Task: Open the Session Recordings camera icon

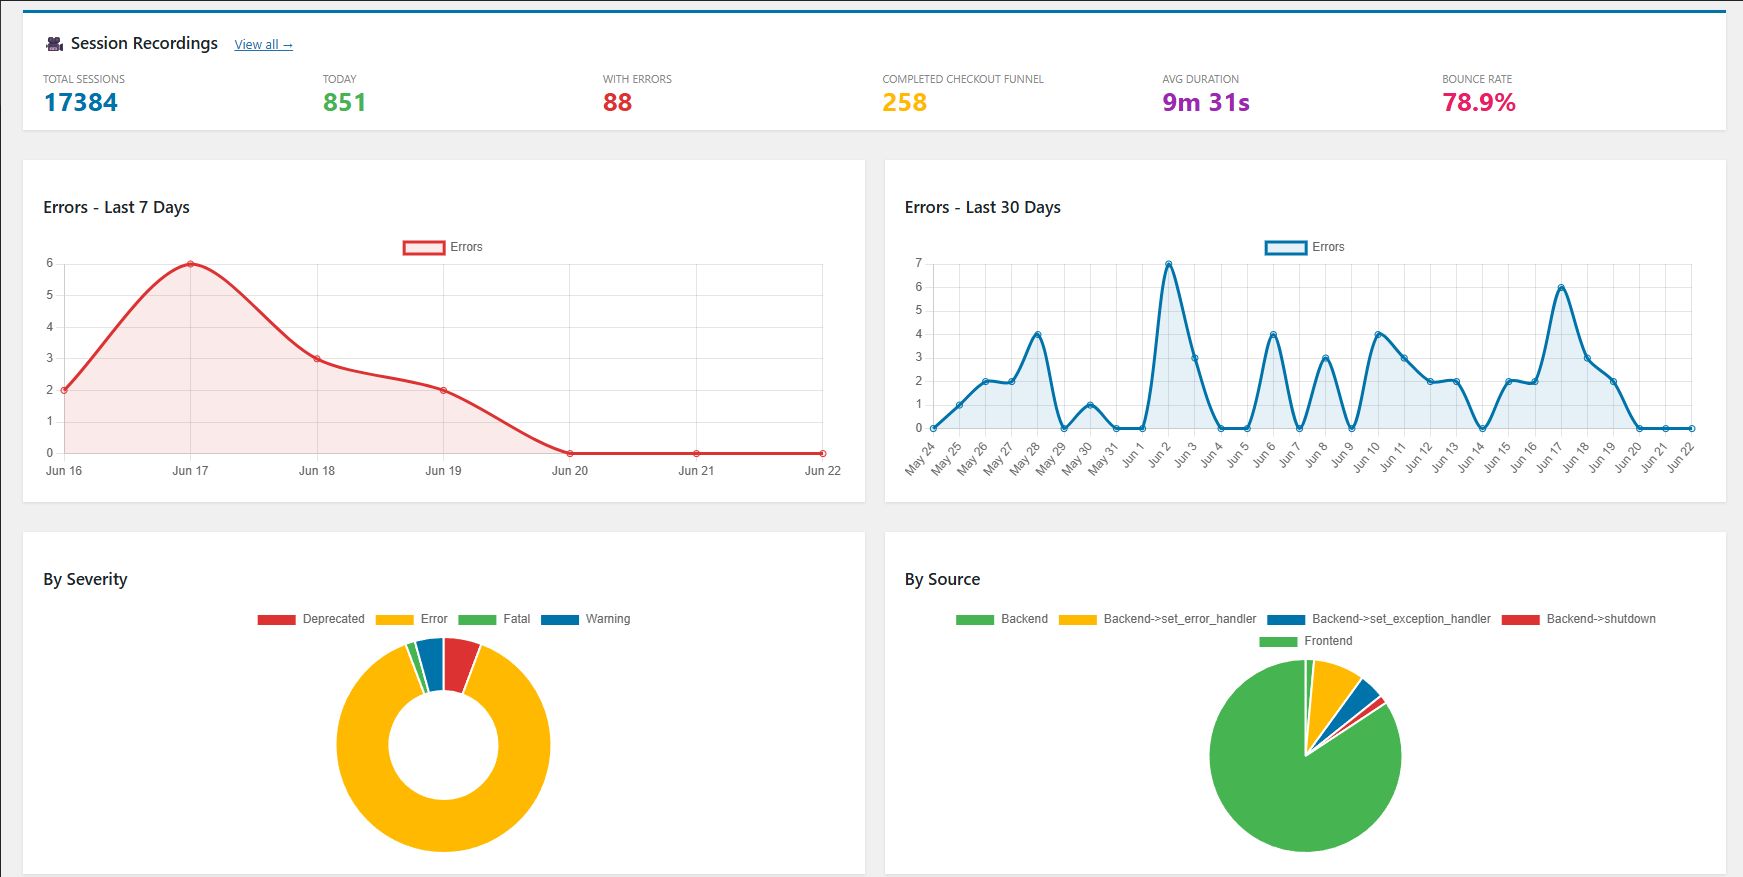Action: click(55, 44)
